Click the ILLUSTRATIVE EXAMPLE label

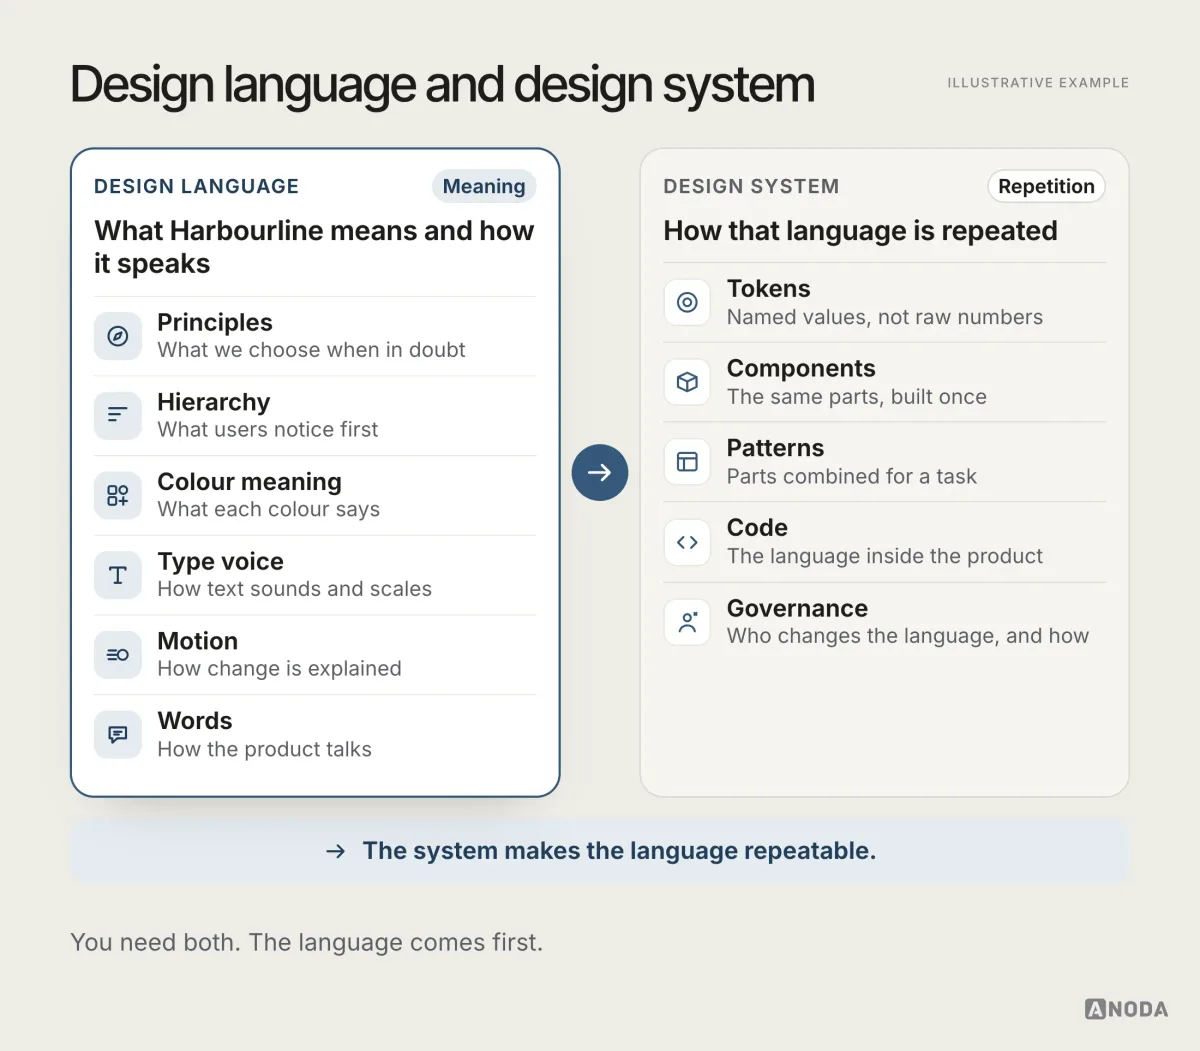[1038, 83]
